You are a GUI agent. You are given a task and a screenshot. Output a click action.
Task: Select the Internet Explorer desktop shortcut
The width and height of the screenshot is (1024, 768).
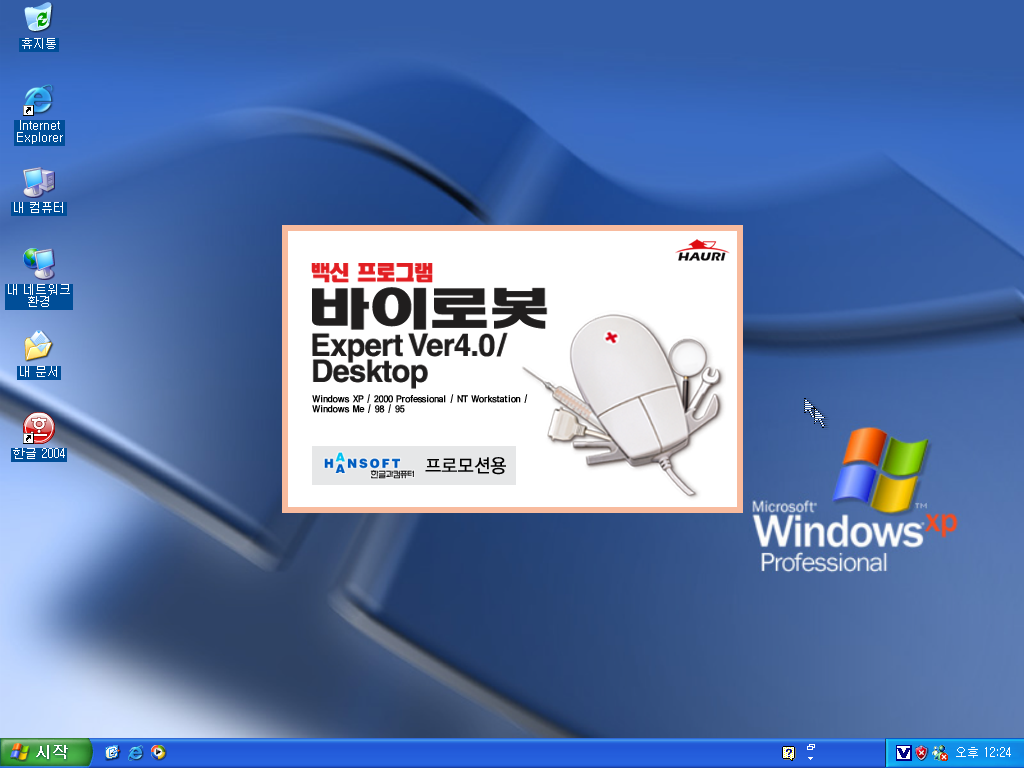pyautogui.click(x=39, y=114)
